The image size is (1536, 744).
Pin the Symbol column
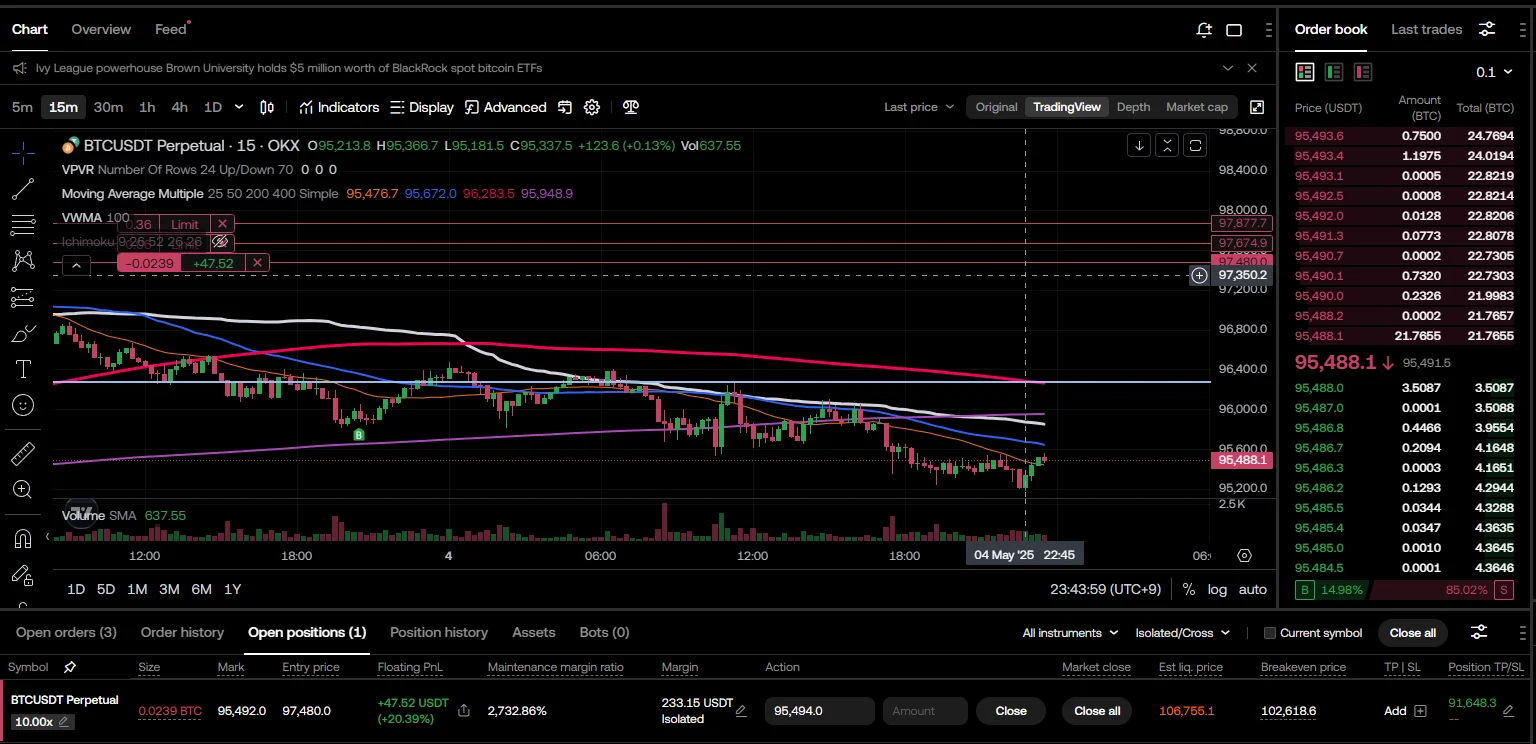[x=70, y=667]
